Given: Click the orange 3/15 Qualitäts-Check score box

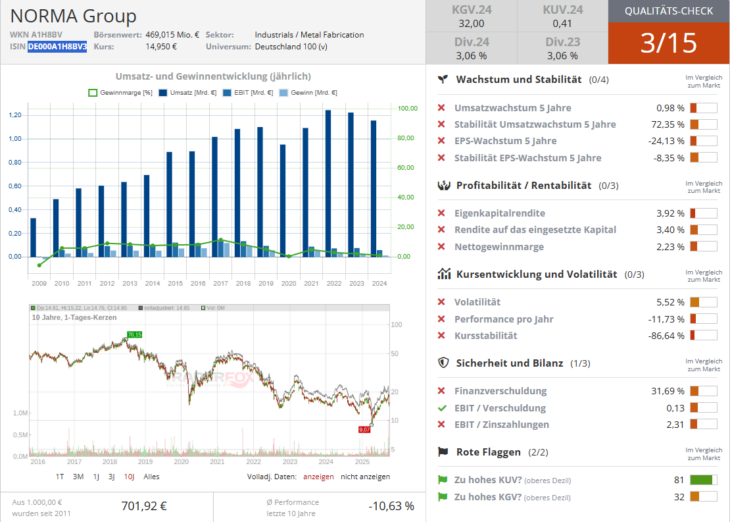Looking at the screenshot, I should pos(668,43).
